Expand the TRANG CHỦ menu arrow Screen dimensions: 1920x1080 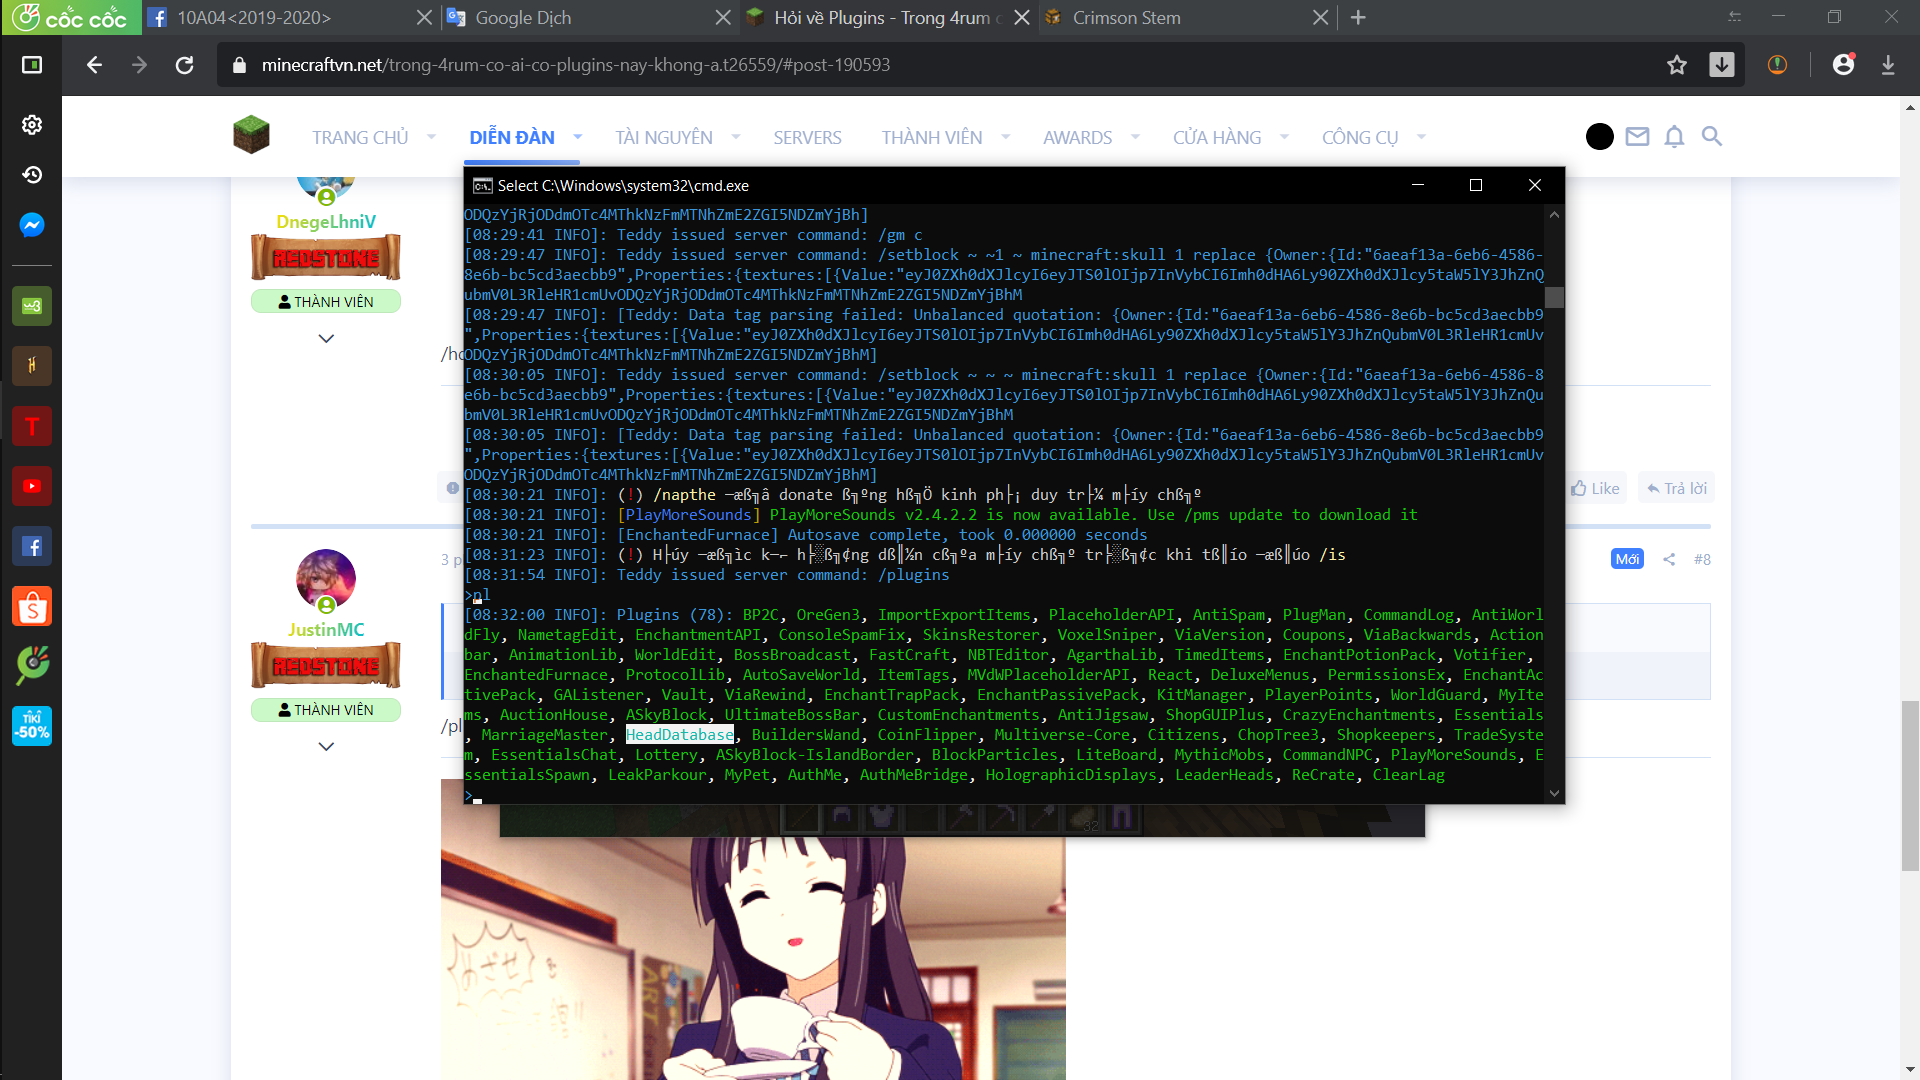pos(431,137)
